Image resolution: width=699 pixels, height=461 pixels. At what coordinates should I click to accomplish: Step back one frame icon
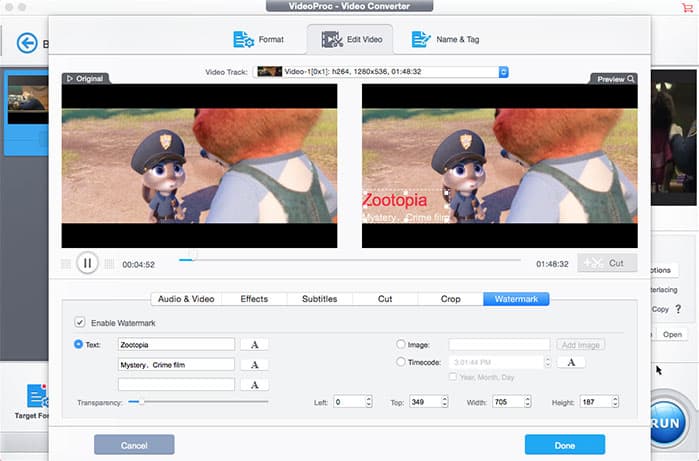tap(66, 264)
